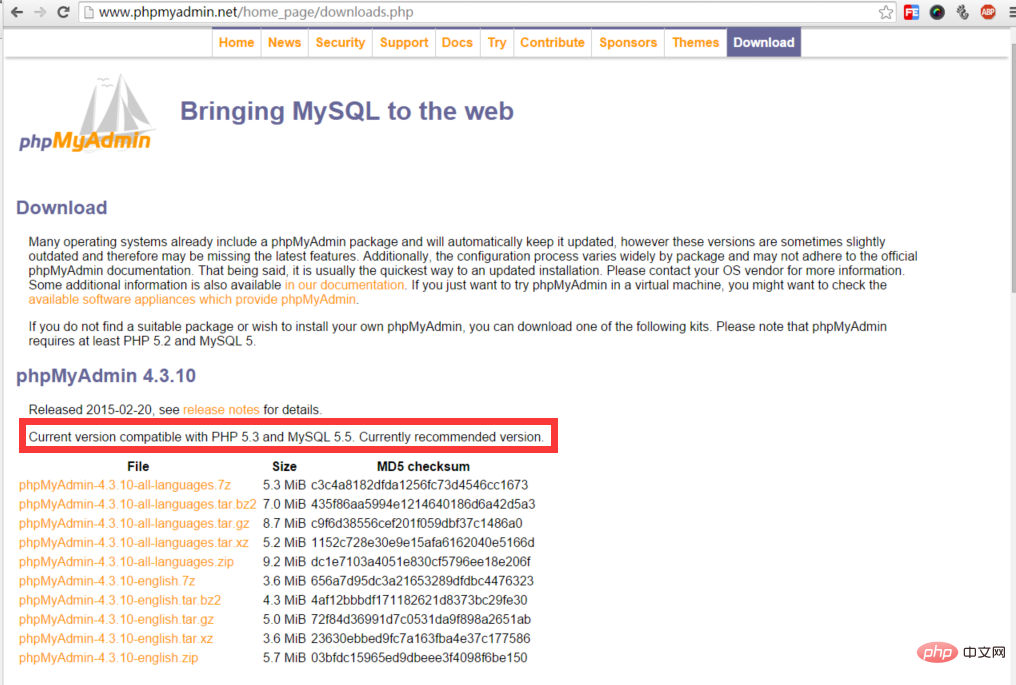Select the Themes navigation tab

pyautogui.click(x=695, y=42)
